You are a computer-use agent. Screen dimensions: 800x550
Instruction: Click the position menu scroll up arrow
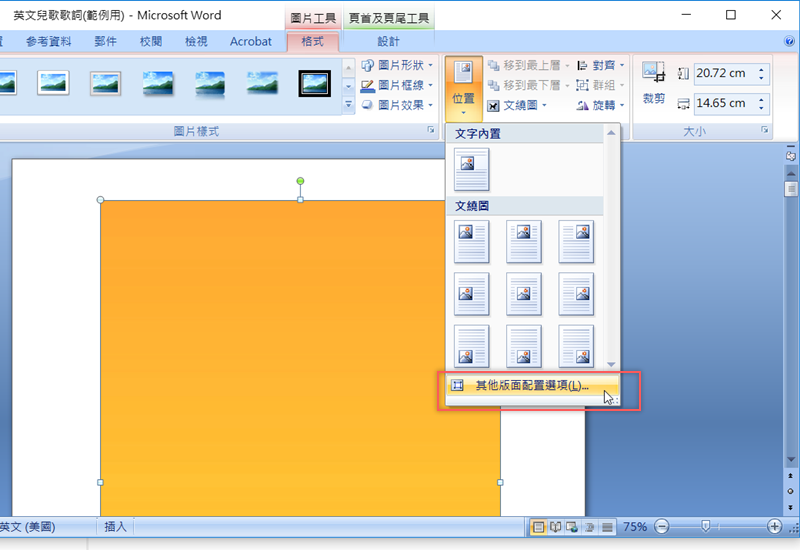[611, 133]
